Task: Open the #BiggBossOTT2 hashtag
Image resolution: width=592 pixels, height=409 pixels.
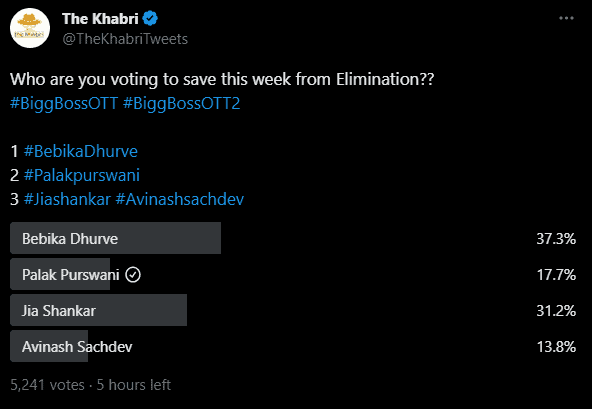Action: [182, 103]
